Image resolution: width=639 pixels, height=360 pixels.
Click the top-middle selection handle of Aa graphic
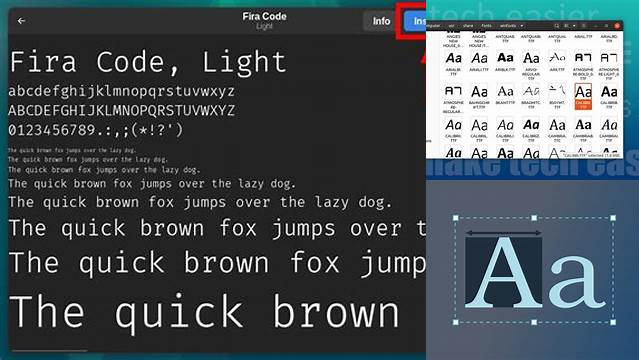coord(534,218)
